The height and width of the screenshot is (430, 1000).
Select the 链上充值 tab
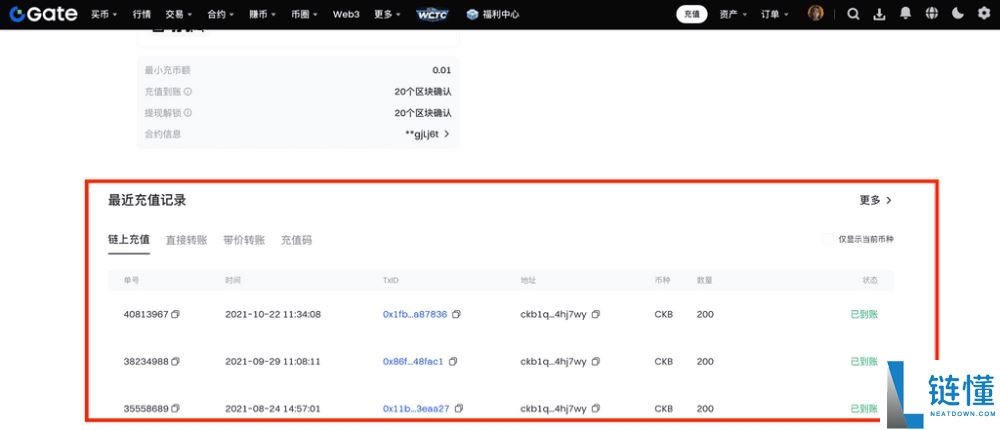click(129, 240)
